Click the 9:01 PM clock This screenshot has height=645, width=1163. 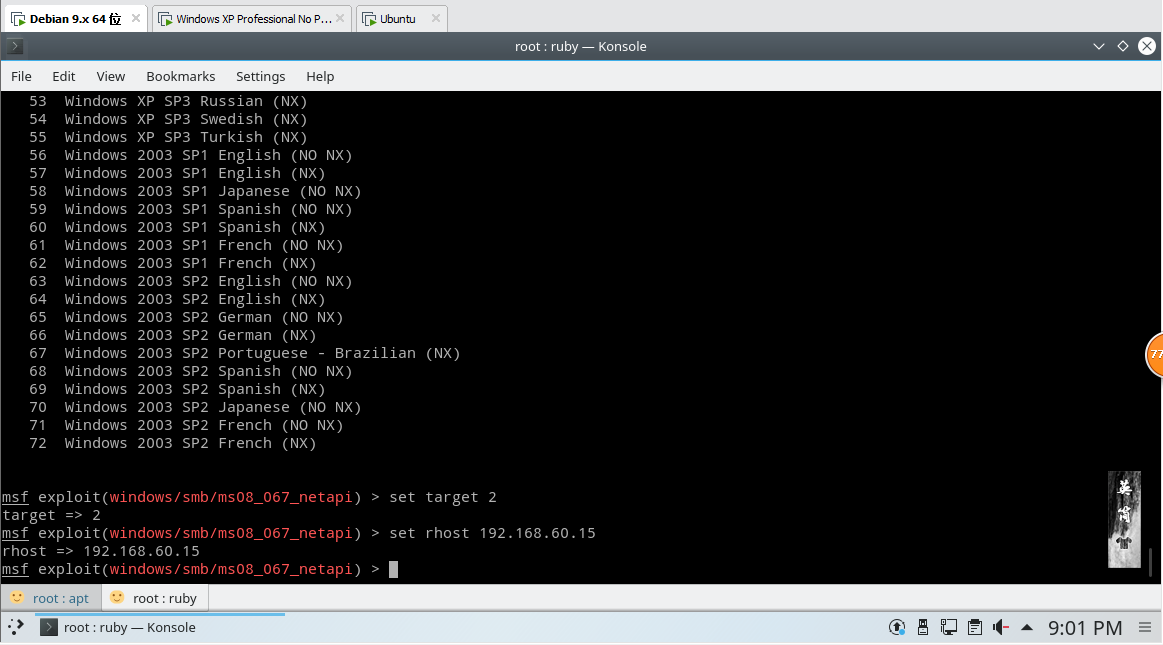1085,628
